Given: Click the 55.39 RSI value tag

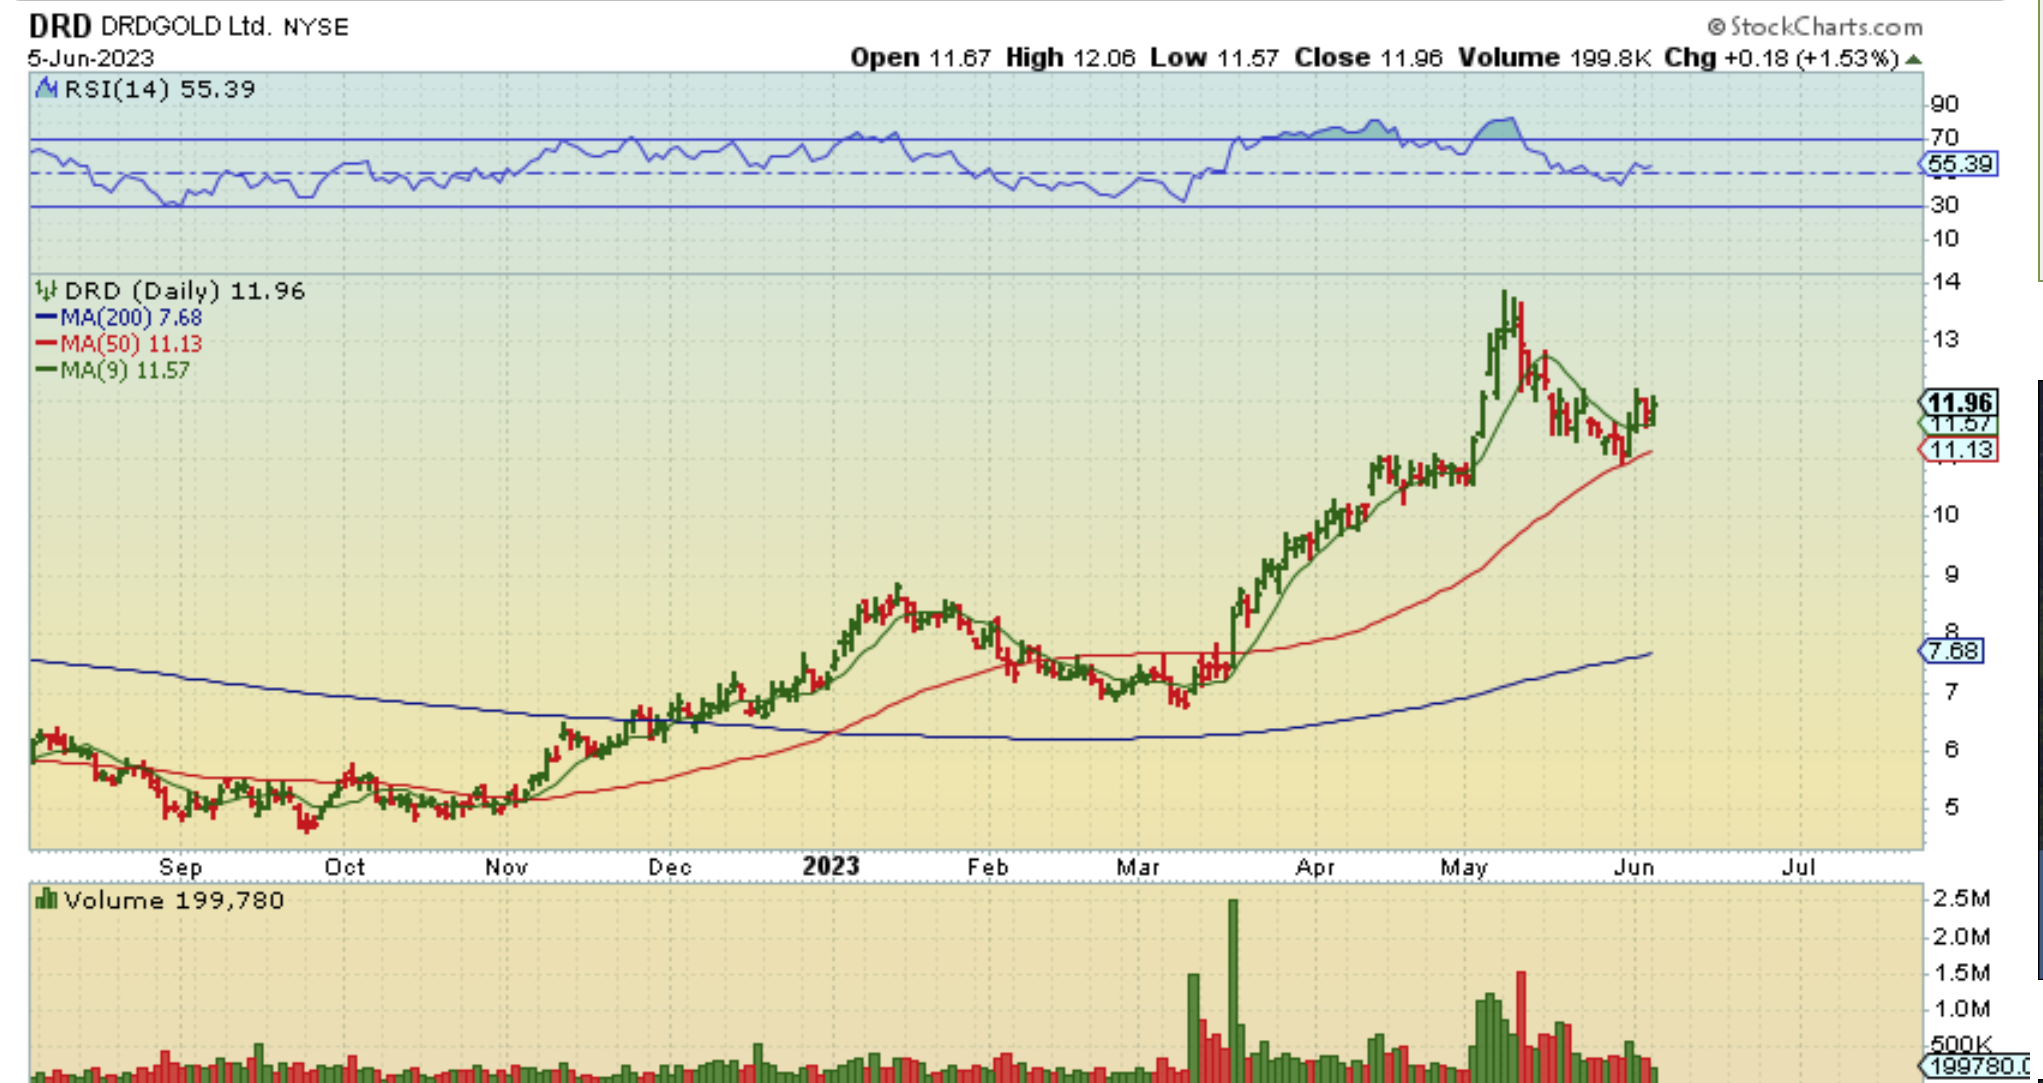Looking at the screenshot, I should point(1960,164).
